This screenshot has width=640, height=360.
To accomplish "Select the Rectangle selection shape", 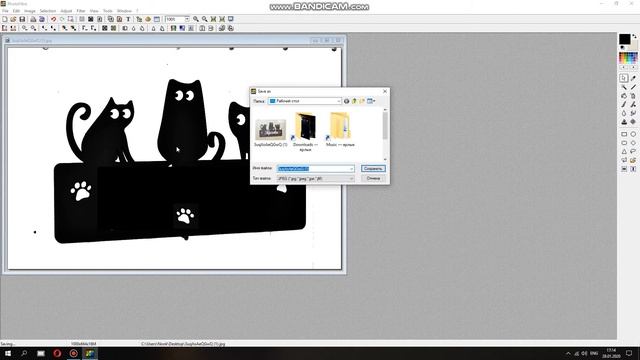I will click(x=624, y=134).
